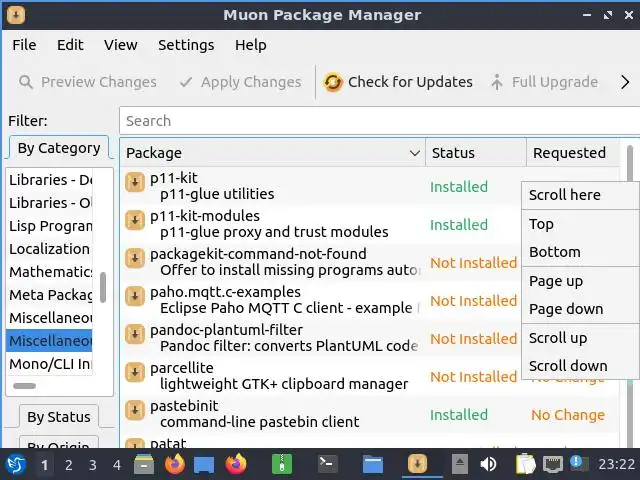Click No Change in the pastebinit row

(568, 415)
